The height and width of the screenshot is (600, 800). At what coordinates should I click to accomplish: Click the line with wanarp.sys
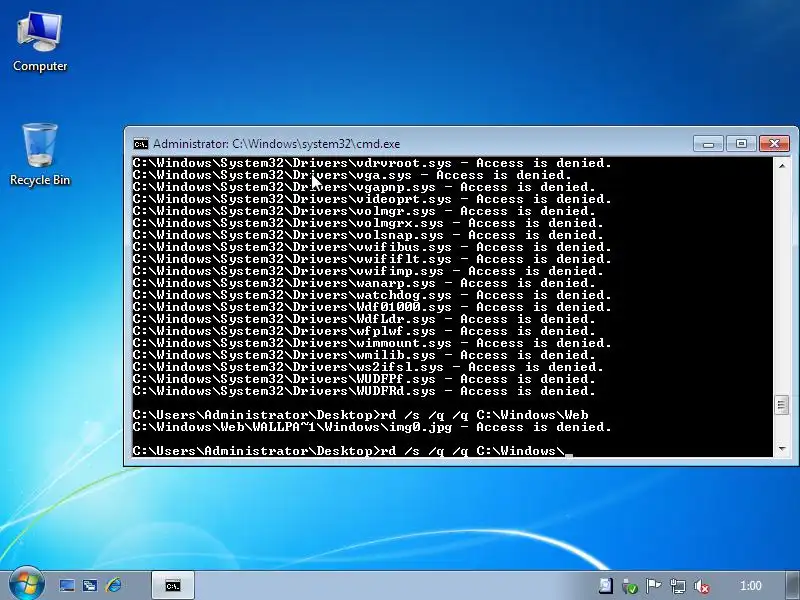tap(364, 283)
